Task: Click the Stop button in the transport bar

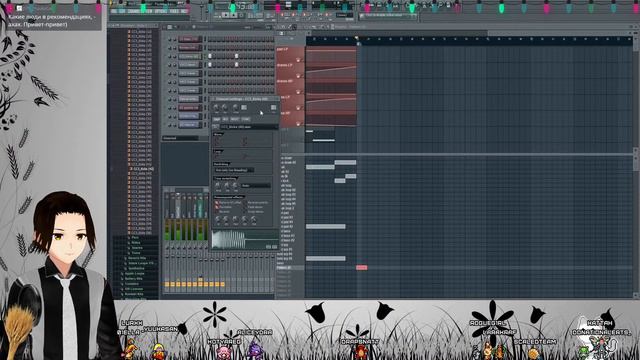Action: [x=233, y=15]
